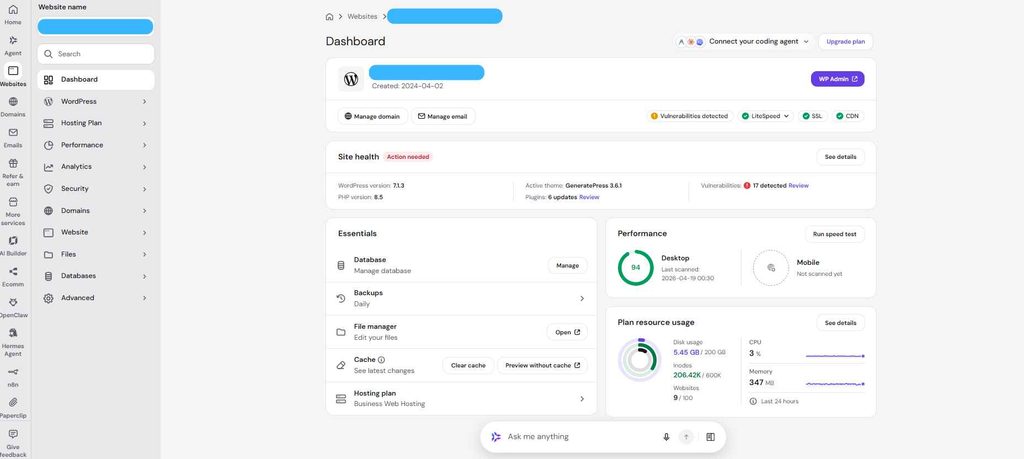Viewport: 1024px width, 459px height.
Task: Open the Backups Daily row
Action: tap(461, 298)
